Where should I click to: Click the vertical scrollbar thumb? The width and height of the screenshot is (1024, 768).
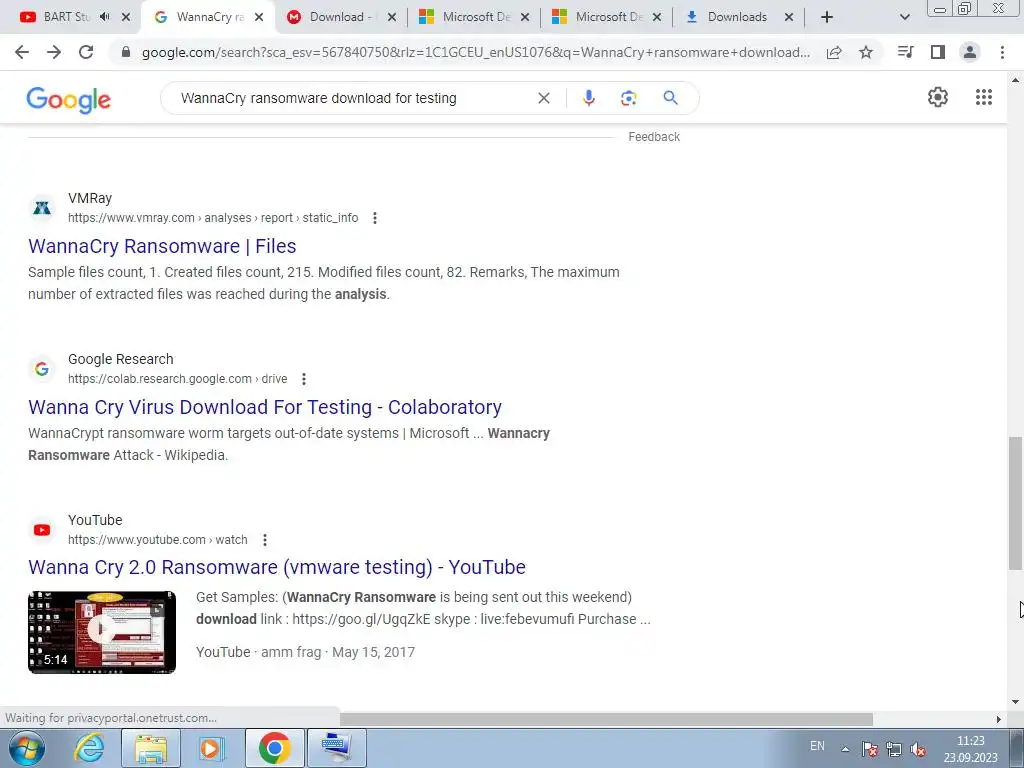coord(1015,503)
